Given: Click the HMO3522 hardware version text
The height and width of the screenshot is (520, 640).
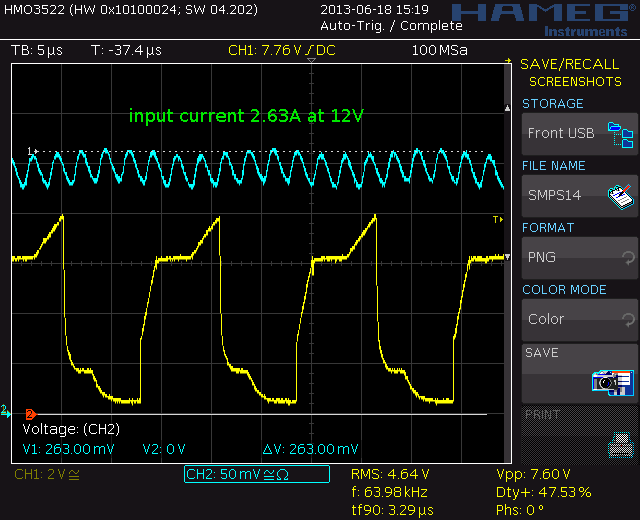Looking at the screenshot, I should pos(131,9).
